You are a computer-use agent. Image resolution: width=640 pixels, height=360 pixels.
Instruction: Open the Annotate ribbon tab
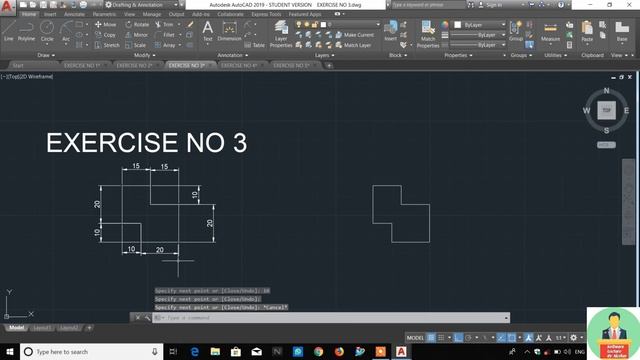(74, 14)
